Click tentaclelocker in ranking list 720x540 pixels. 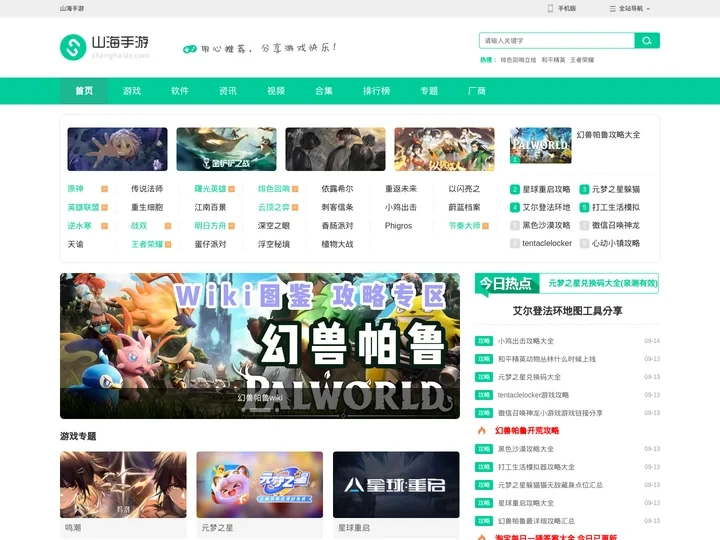click(547, 243)
